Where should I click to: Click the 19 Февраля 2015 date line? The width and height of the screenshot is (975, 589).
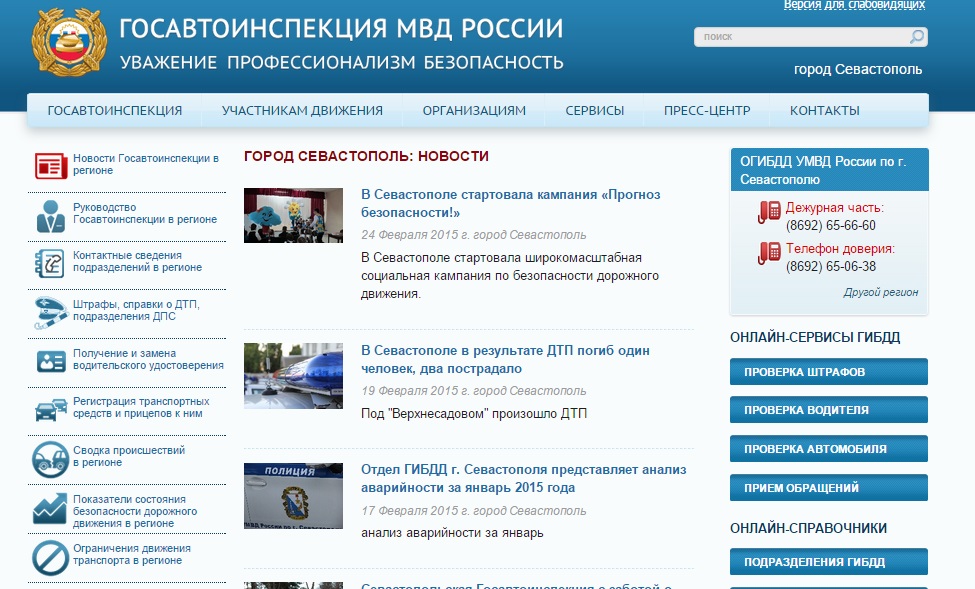click(x=474, y=391)
